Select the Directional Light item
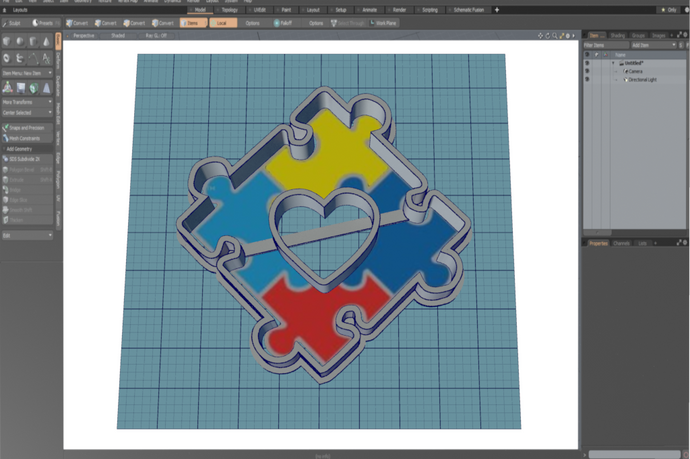The width and height of the screenshot is (690, 459). 641,80
